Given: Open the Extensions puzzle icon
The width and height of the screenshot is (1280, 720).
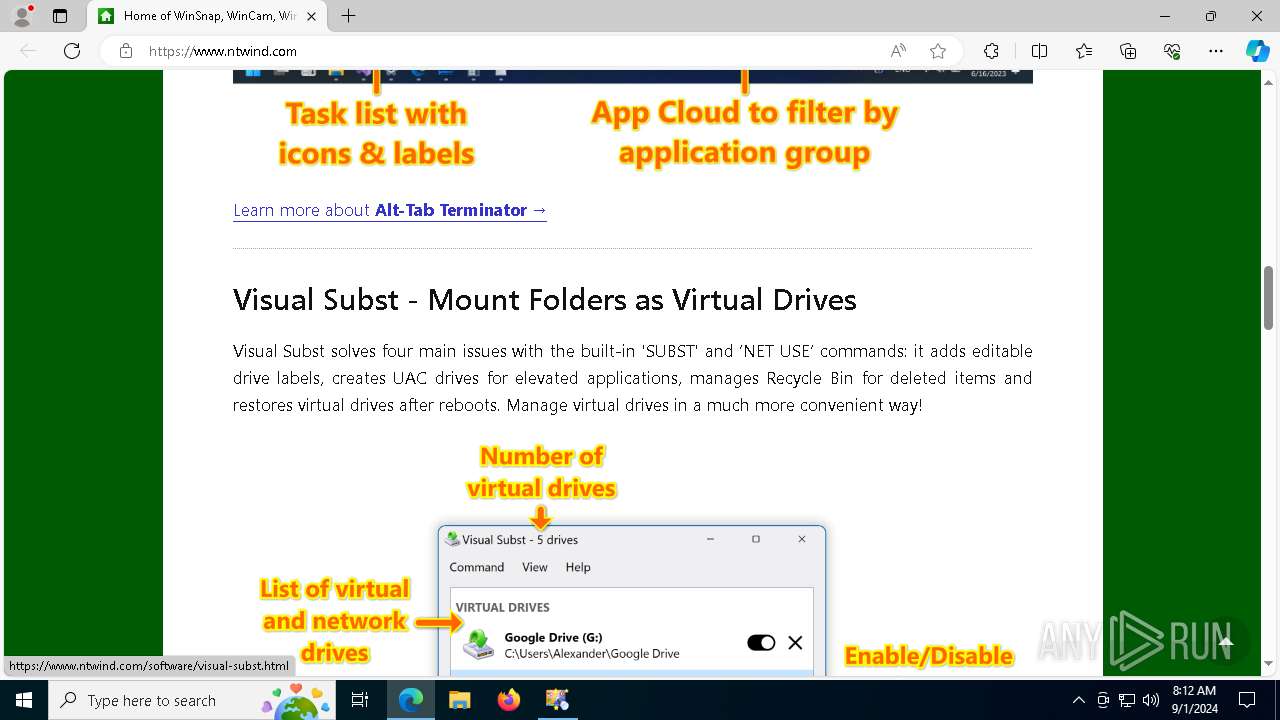Looking at the screenshot, I should click(991, 51).
